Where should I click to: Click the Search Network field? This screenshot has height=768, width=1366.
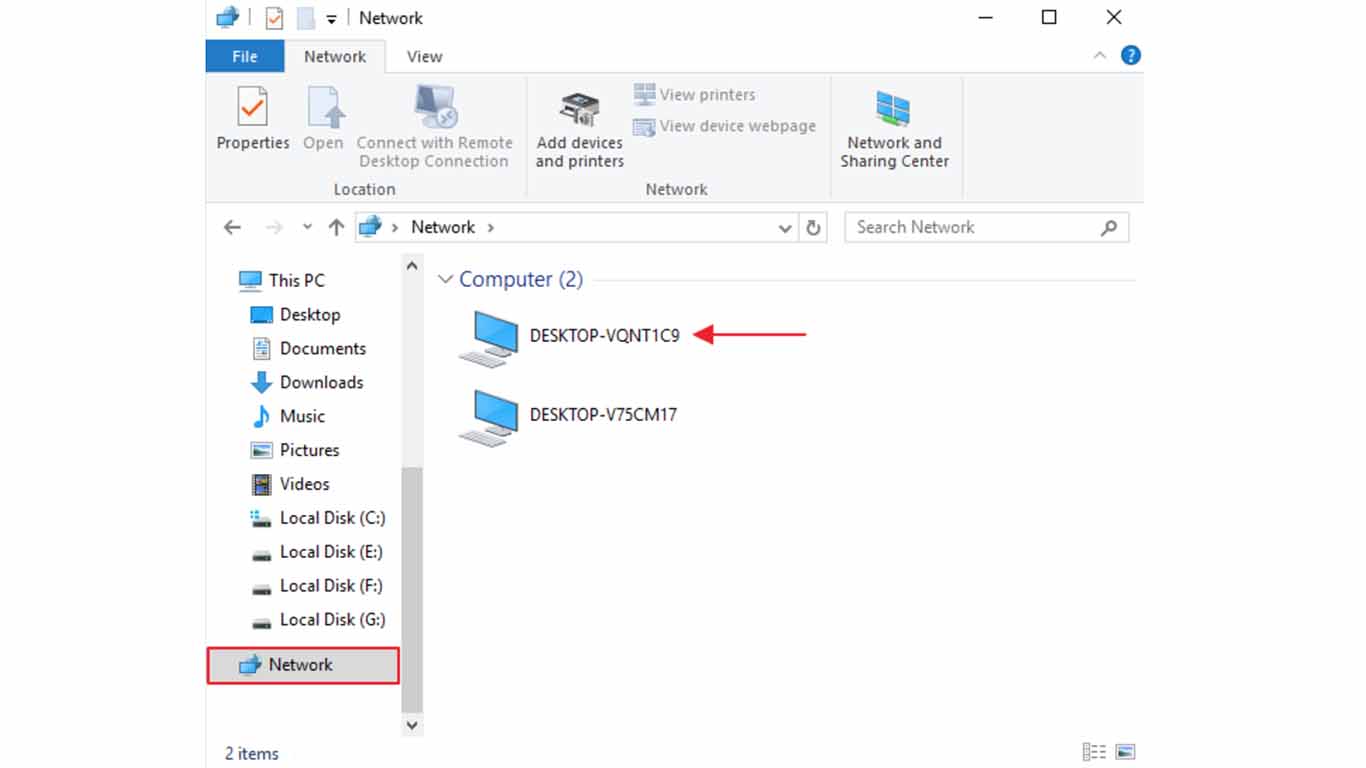975,227
